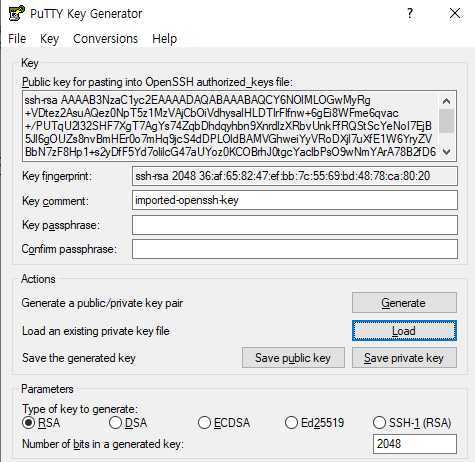Select the DSA key type

128,423
